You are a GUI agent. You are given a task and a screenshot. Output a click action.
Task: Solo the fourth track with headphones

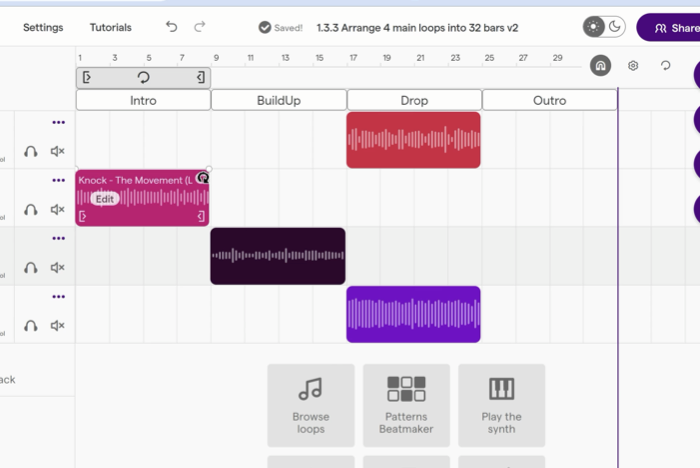pyautogui.click(x=31, y=326)
